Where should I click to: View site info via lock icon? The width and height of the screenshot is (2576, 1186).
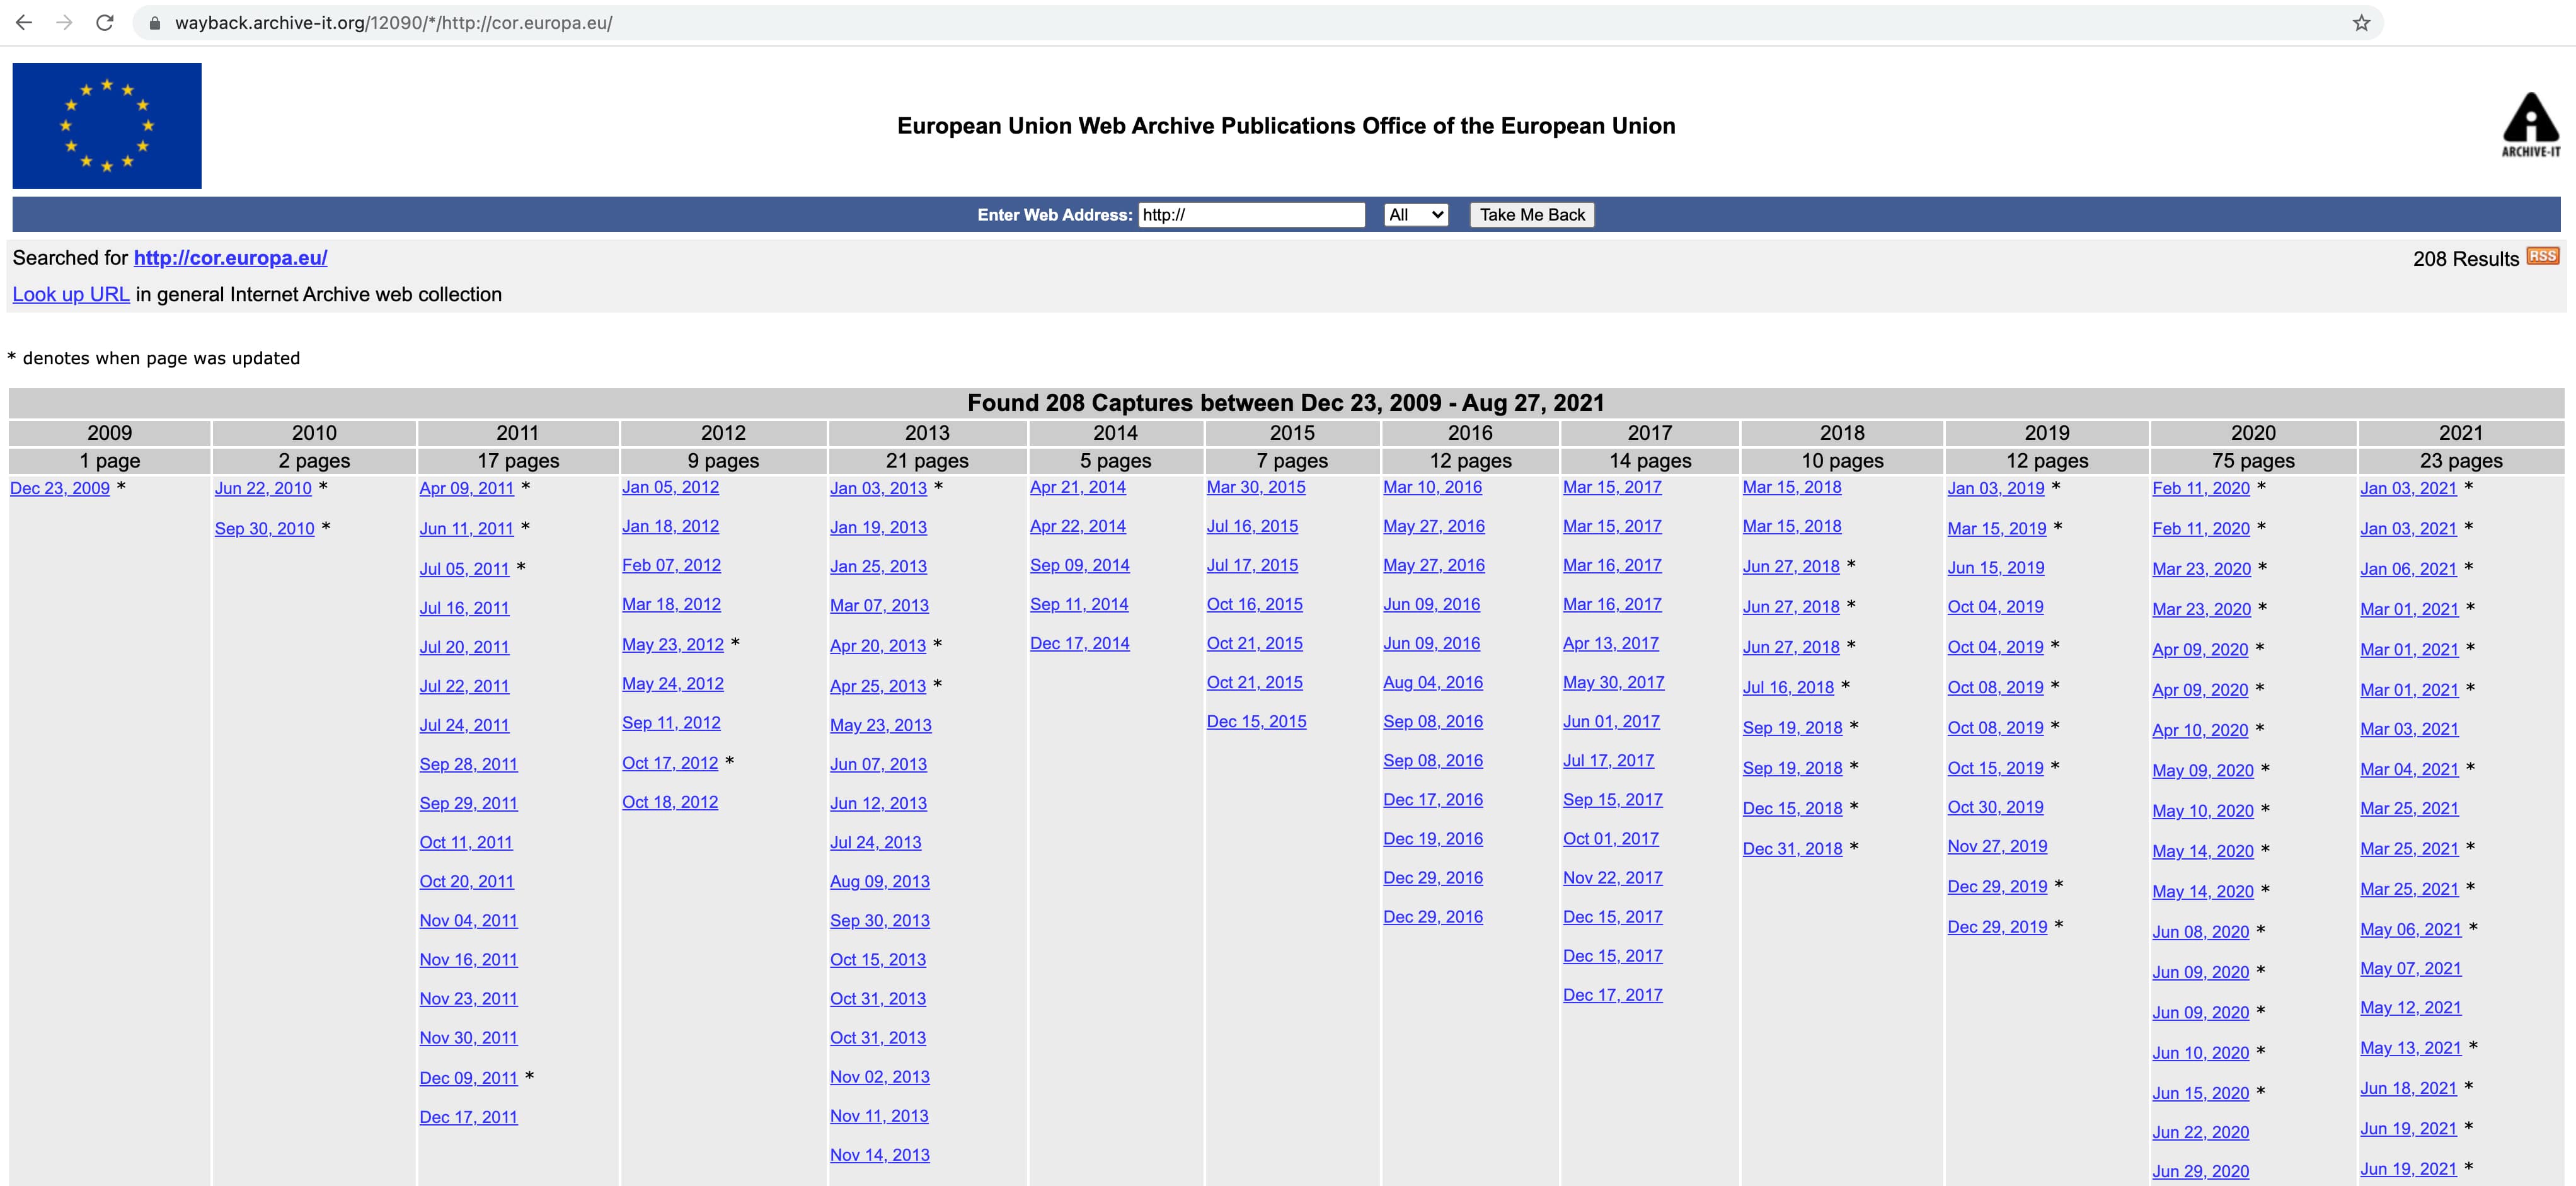click(154, 23)
